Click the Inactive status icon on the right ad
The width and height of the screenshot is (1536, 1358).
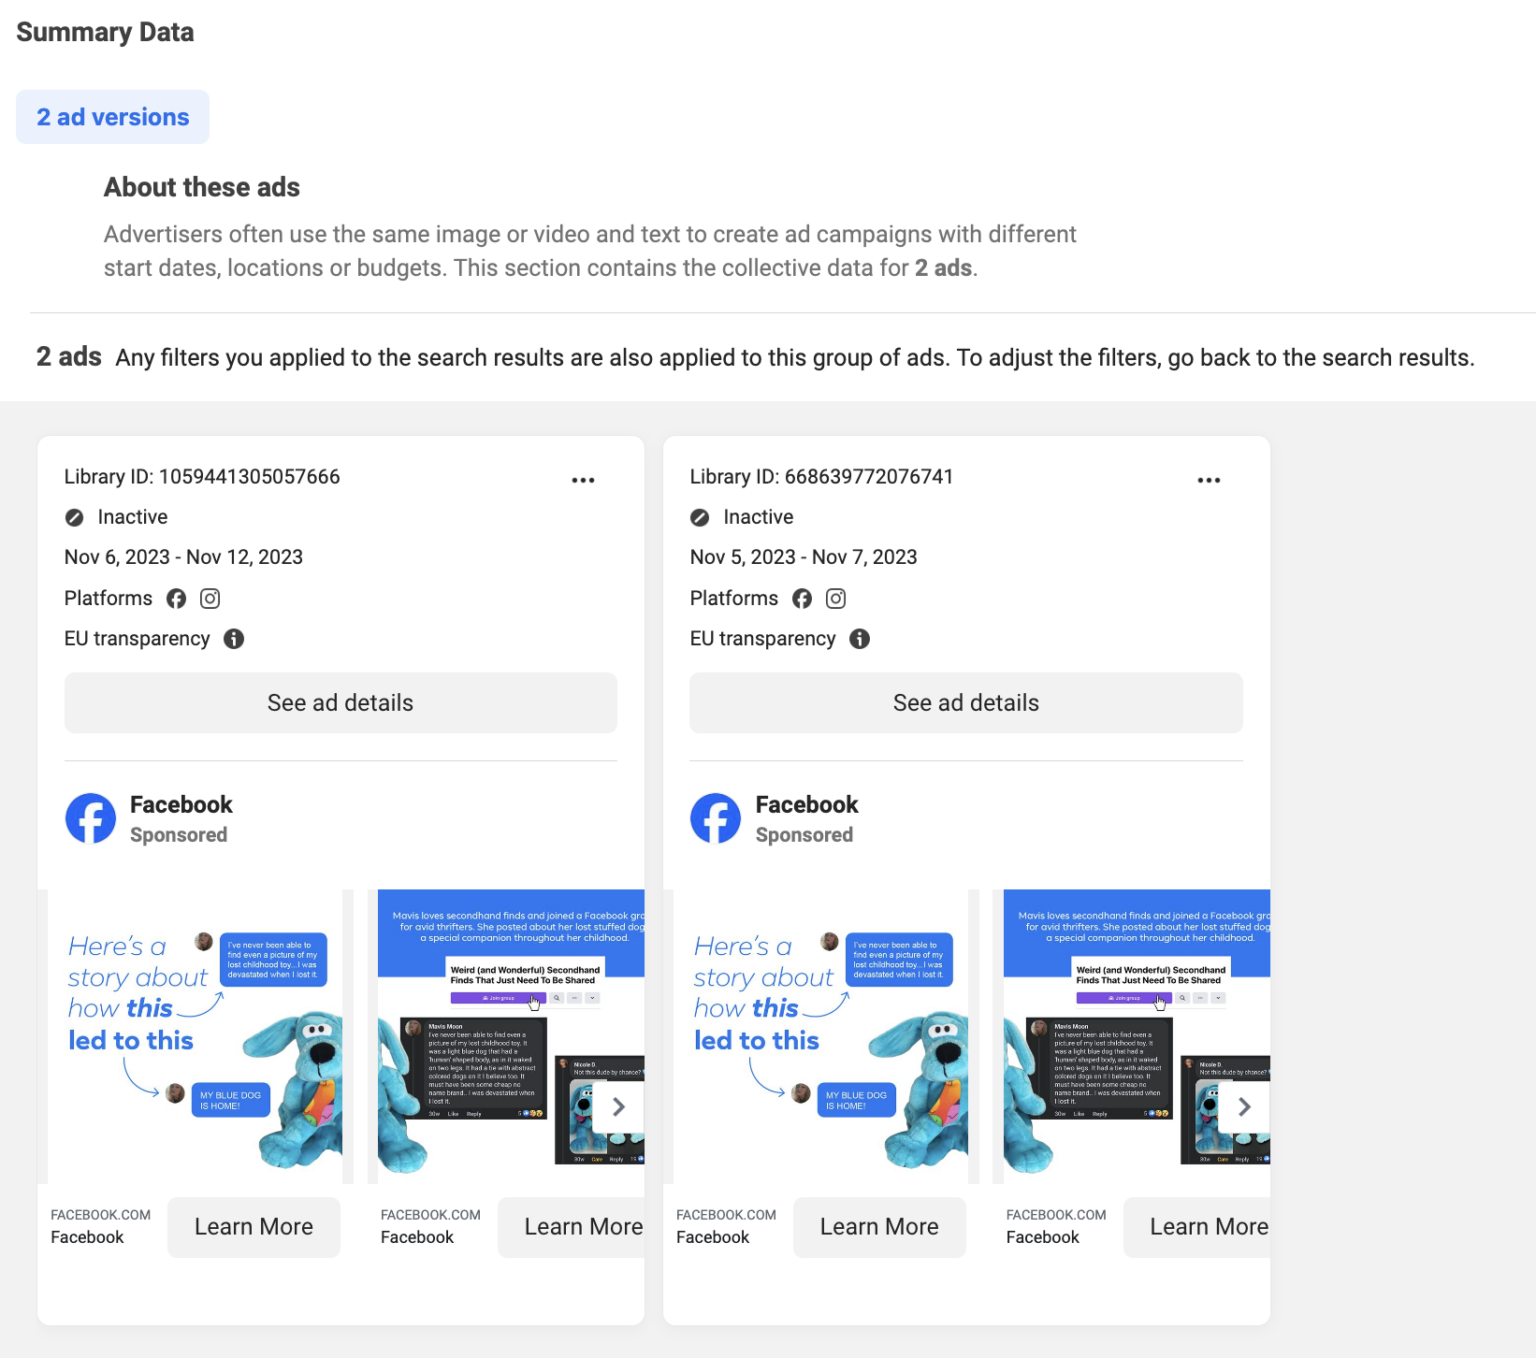point(699,517)
